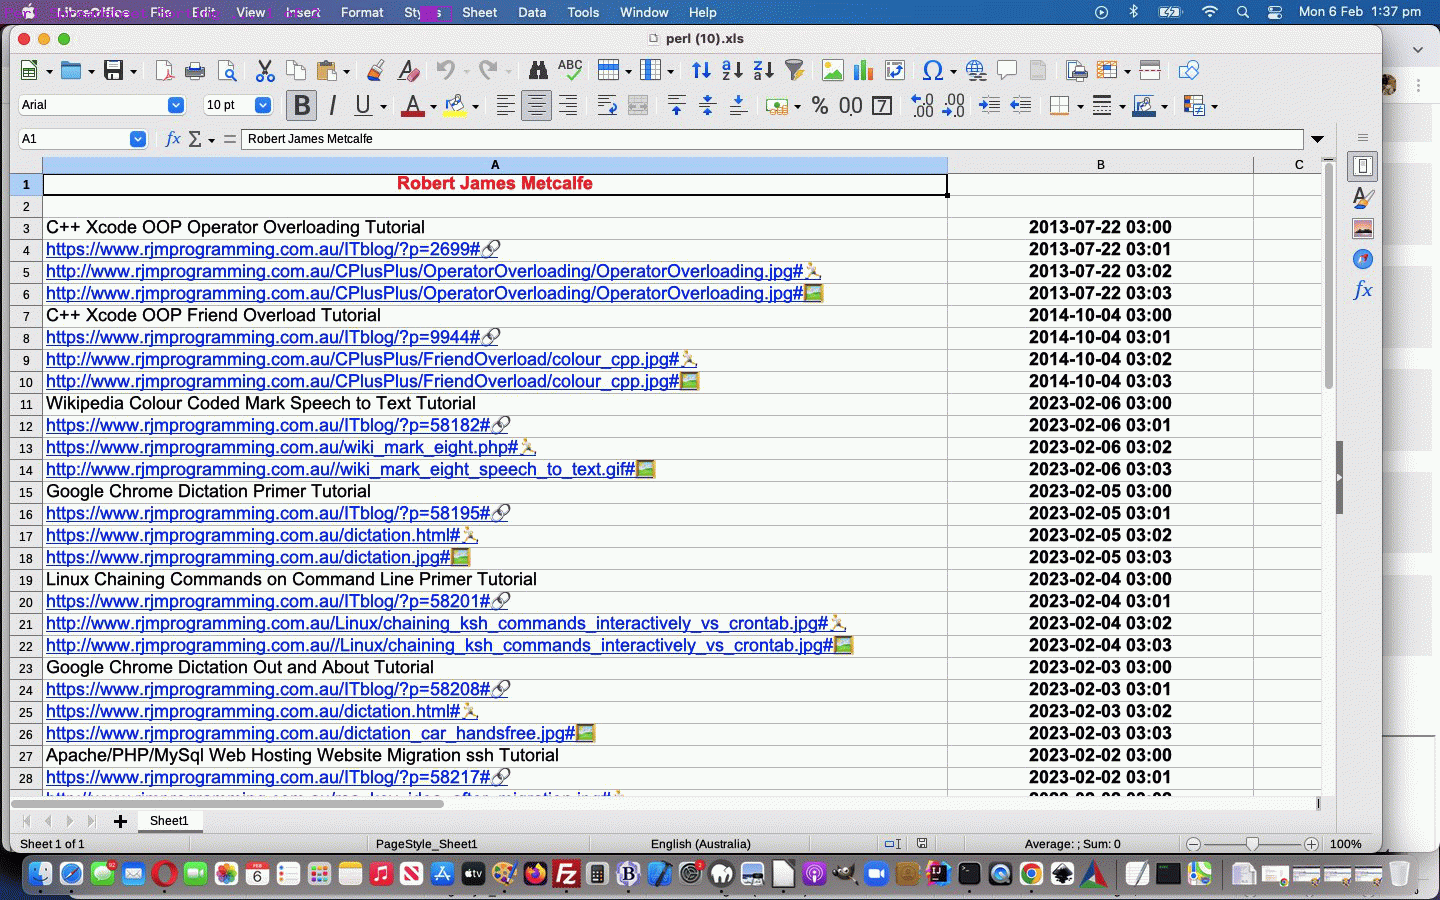This screenshot has height=900, width=1440.
Task: Click the Spelling check ABC icon
Action: (x=569, y=70)
